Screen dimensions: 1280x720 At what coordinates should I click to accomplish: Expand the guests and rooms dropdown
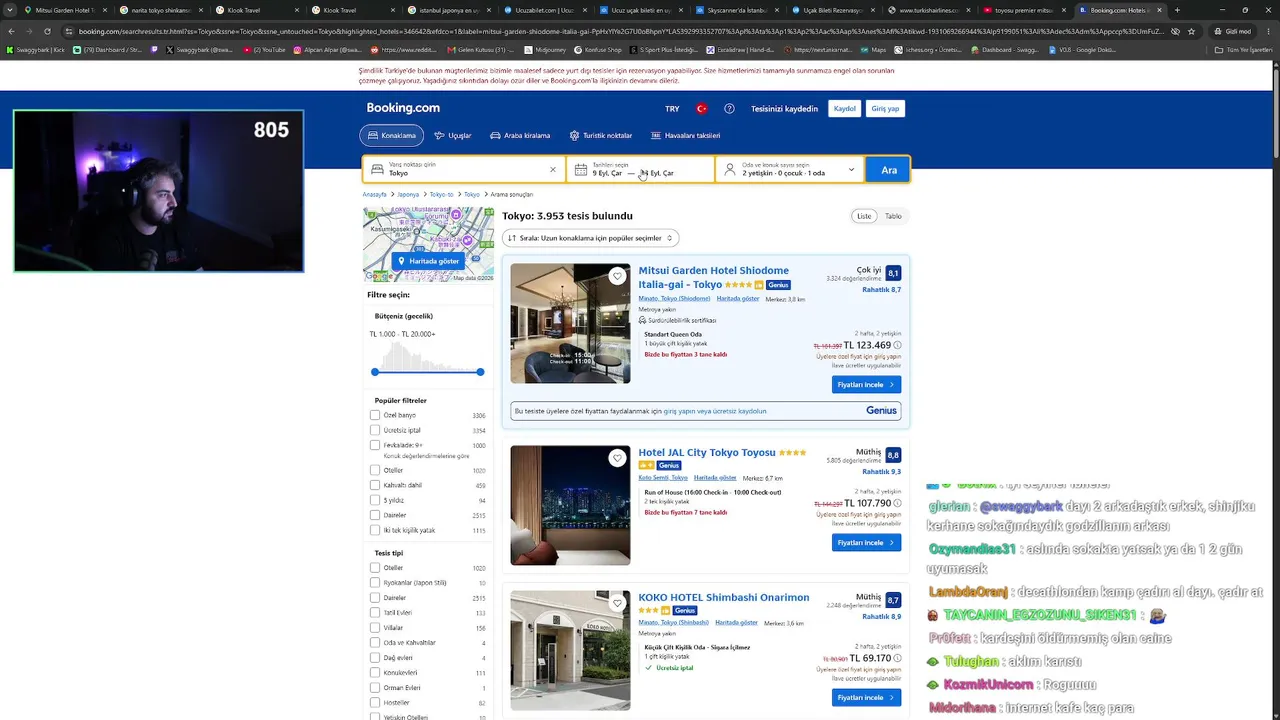[x=790, y=170]
